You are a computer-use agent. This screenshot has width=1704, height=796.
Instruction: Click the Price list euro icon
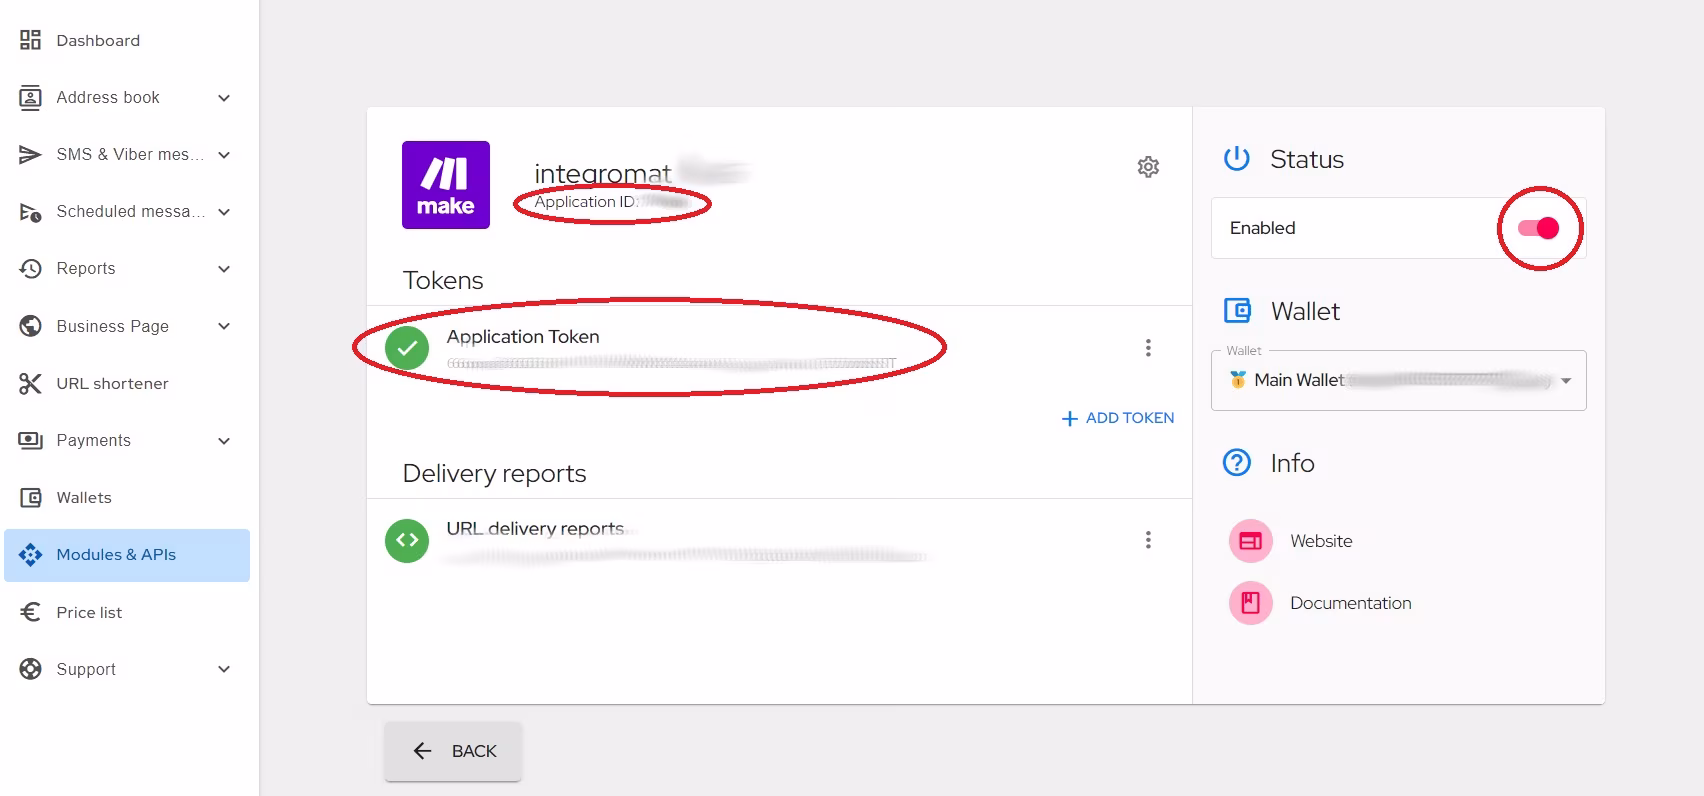point(30,612)
